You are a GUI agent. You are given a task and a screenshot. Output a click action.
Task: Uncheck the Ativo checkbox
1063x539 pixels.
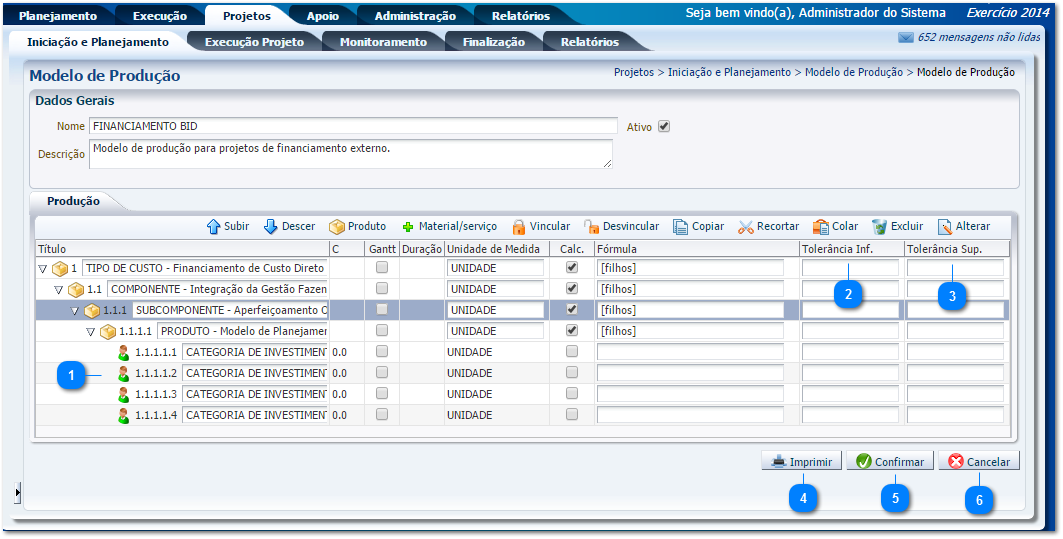point(663,127)
